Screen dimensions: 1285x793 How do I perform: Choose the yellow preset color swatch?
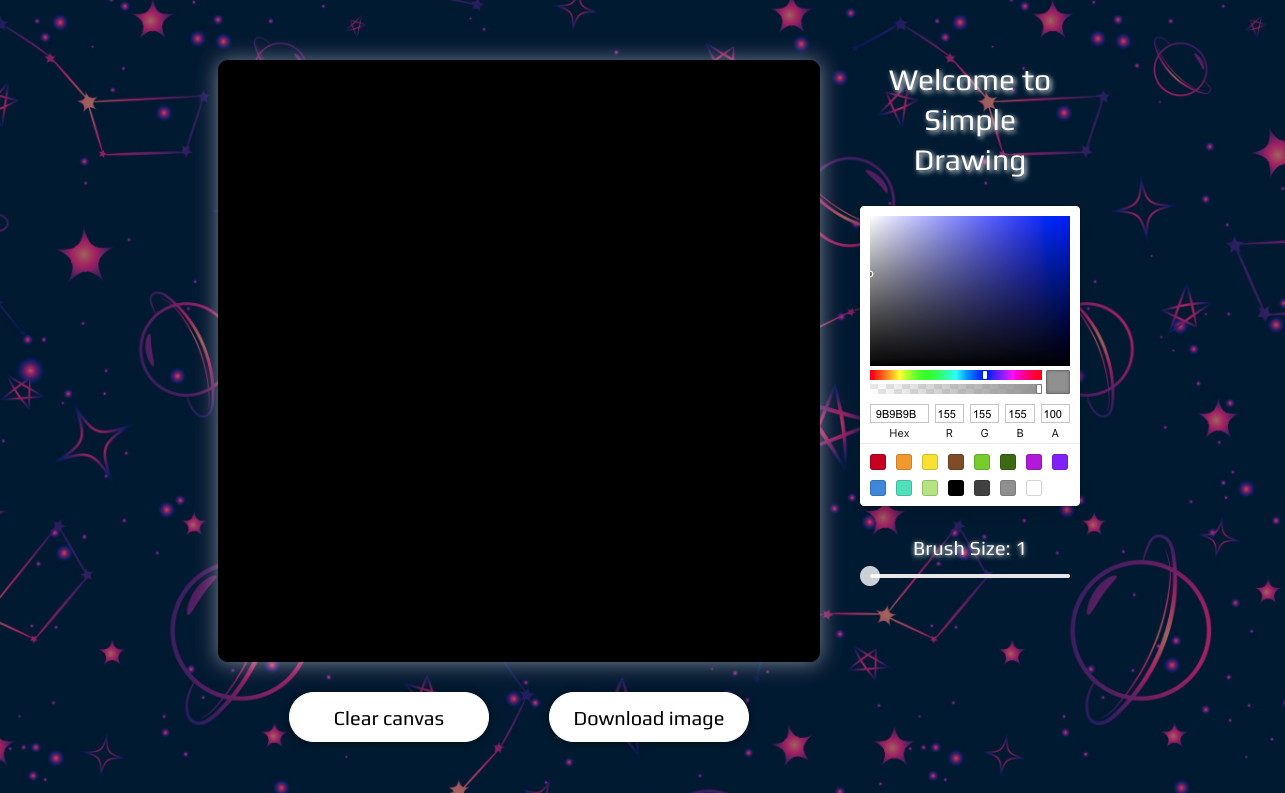pos(930,462)
